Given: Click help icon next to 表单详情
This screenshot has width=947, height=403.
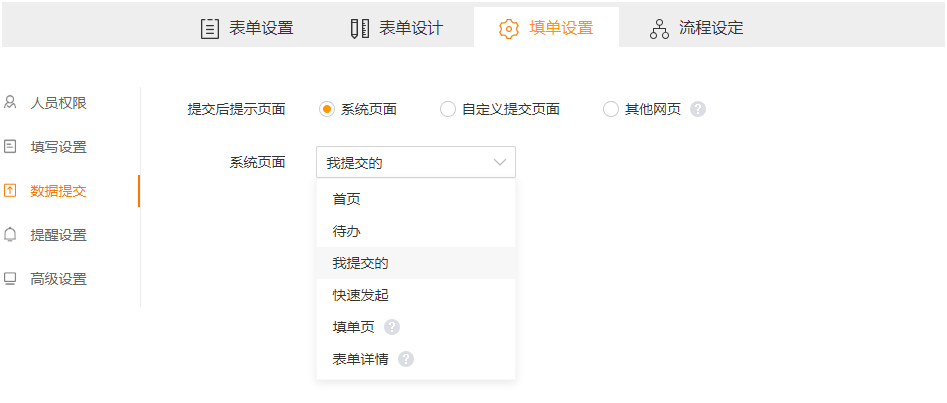Looking at the screenshot, I should click(406, 359).
